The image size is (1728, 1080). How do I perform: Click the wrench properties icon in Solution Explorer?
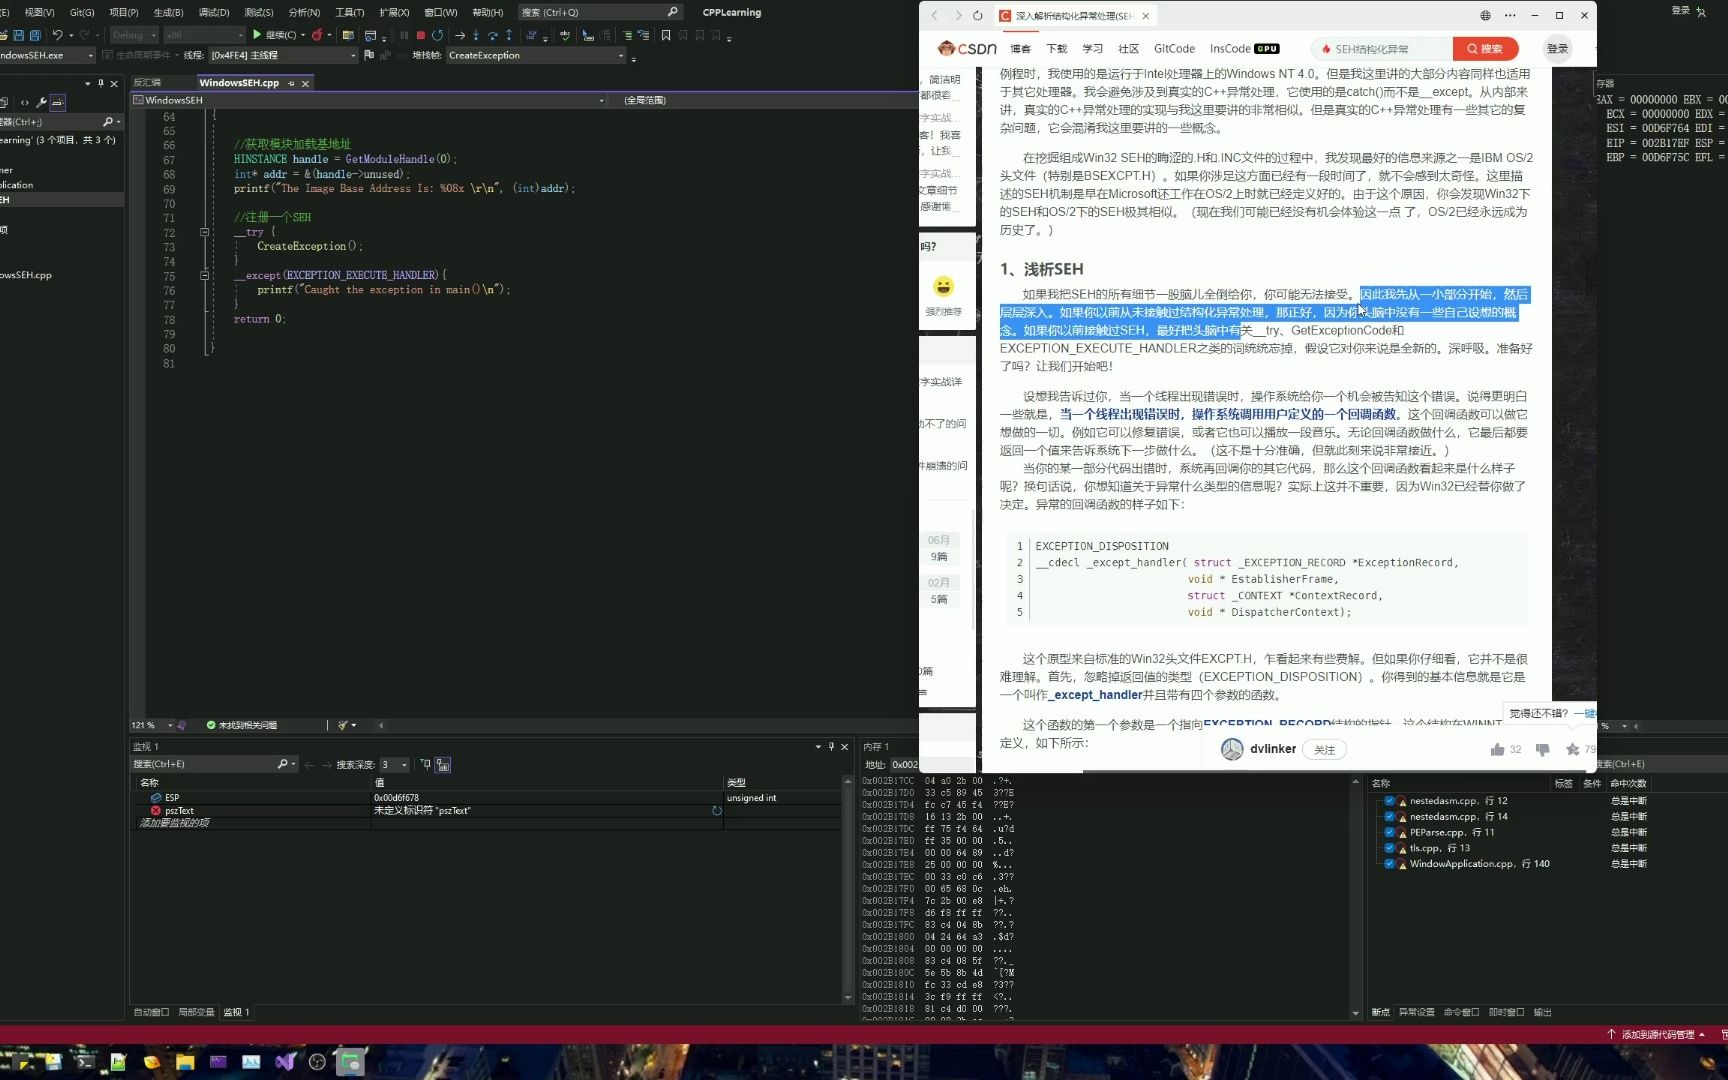click(x=41, y=102)
